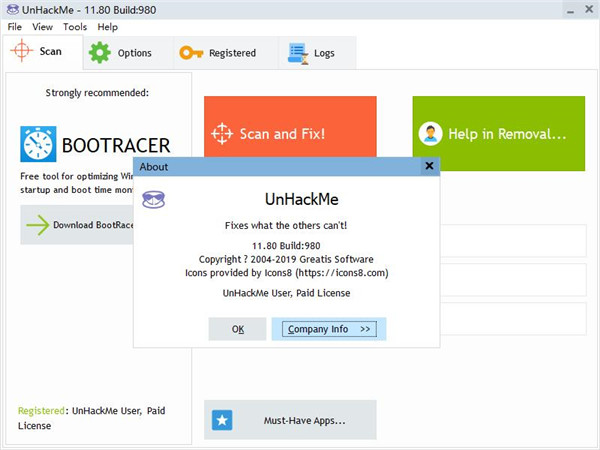Image resolution: width=600 pixels, height=450 pixels.
Task: Switch to the Registered tab
Action: (226, 53)
